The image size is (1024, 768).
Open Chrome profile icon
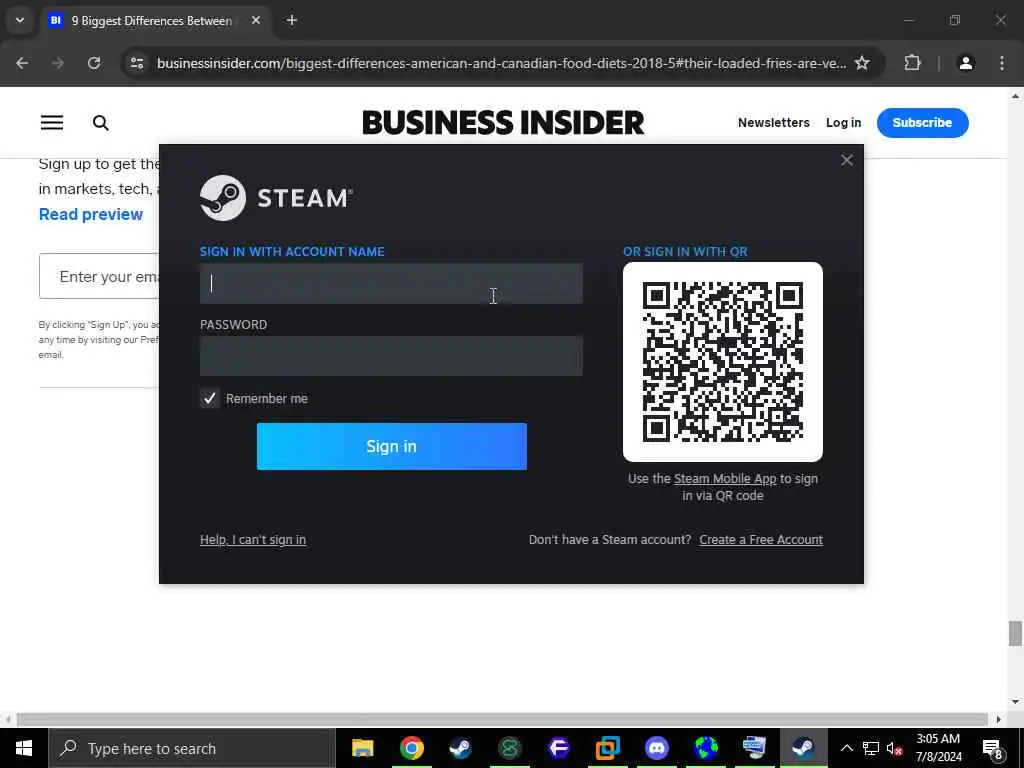pyautogui.click(x=966, y=63)
